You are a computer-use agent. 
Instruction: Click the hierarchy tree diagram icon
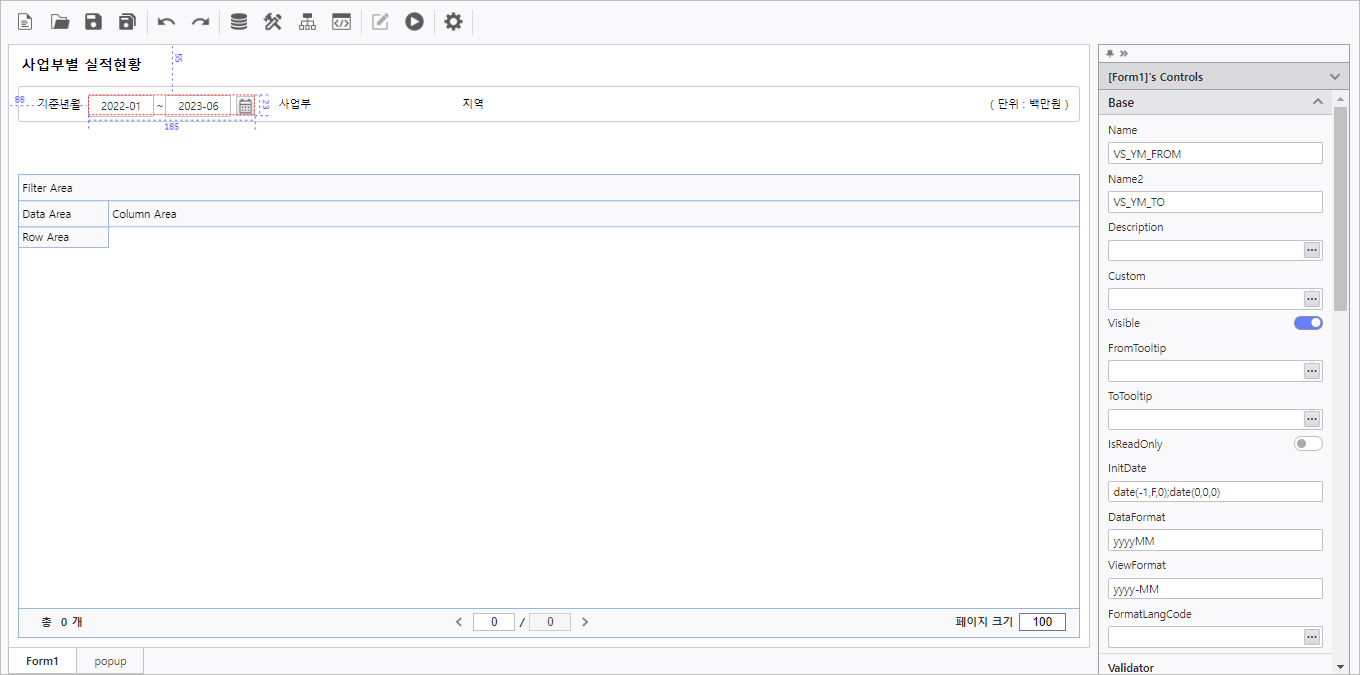307,22
